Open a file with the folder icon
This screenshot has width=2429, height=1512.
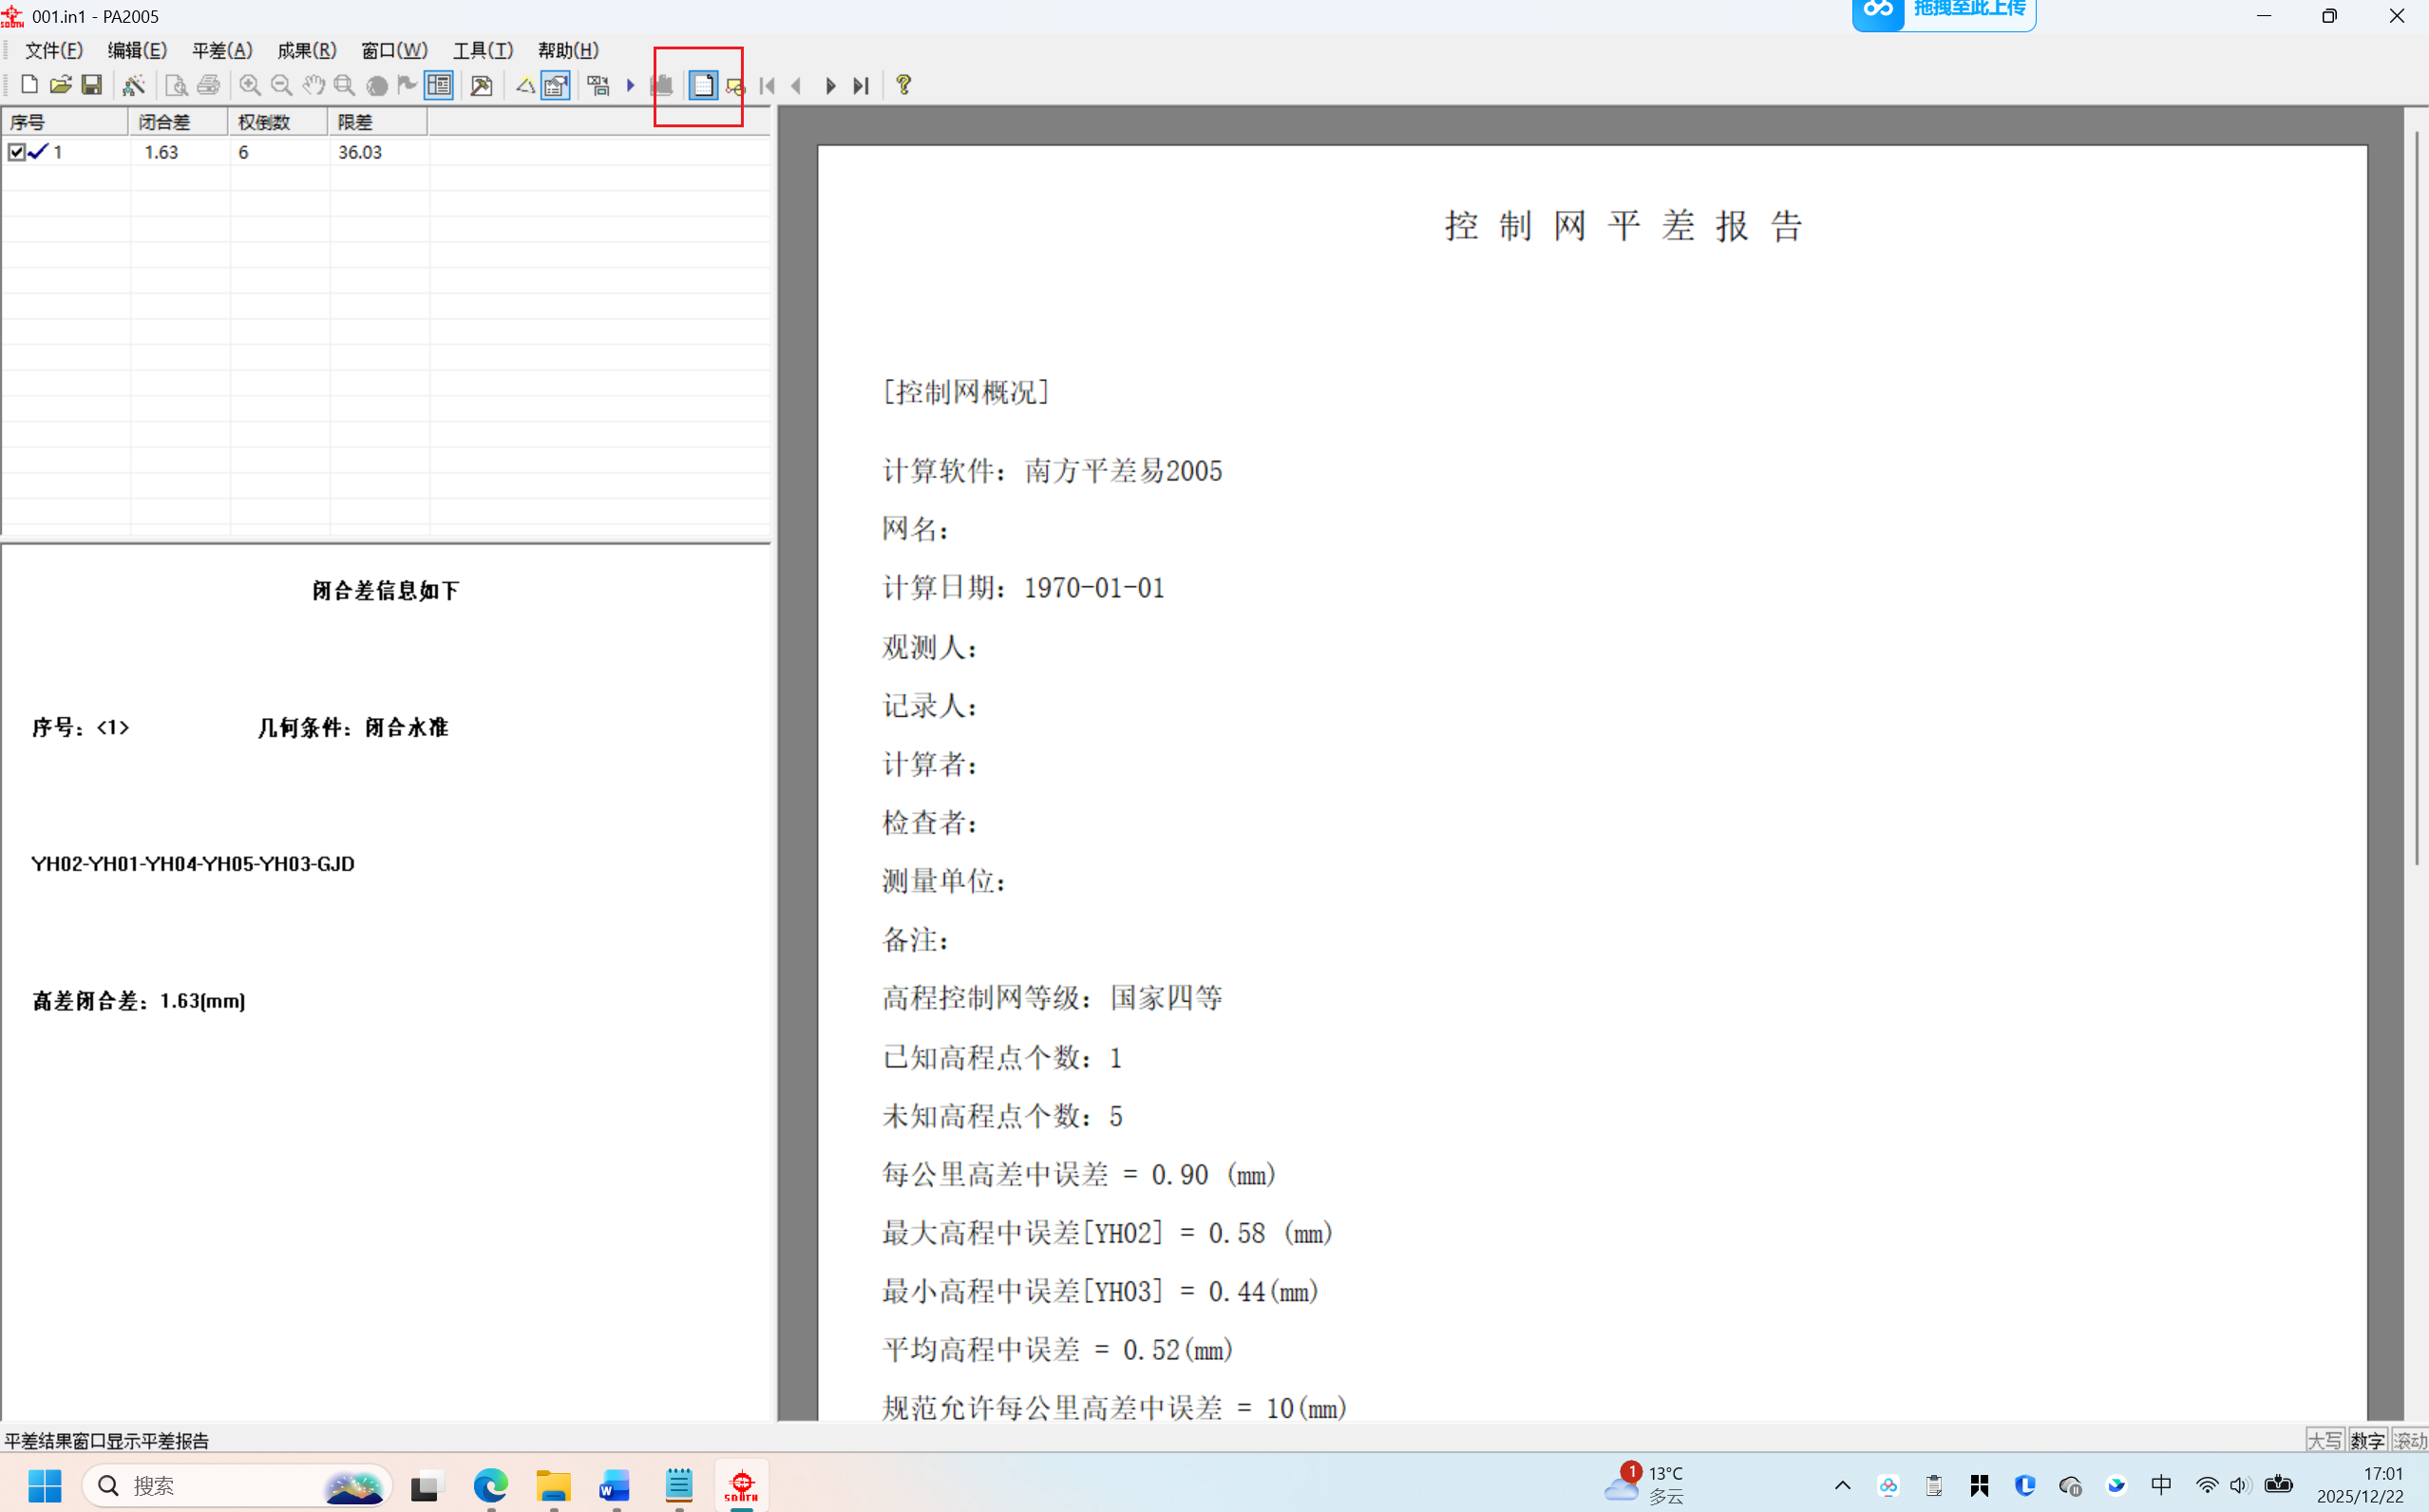coord(61,85)
